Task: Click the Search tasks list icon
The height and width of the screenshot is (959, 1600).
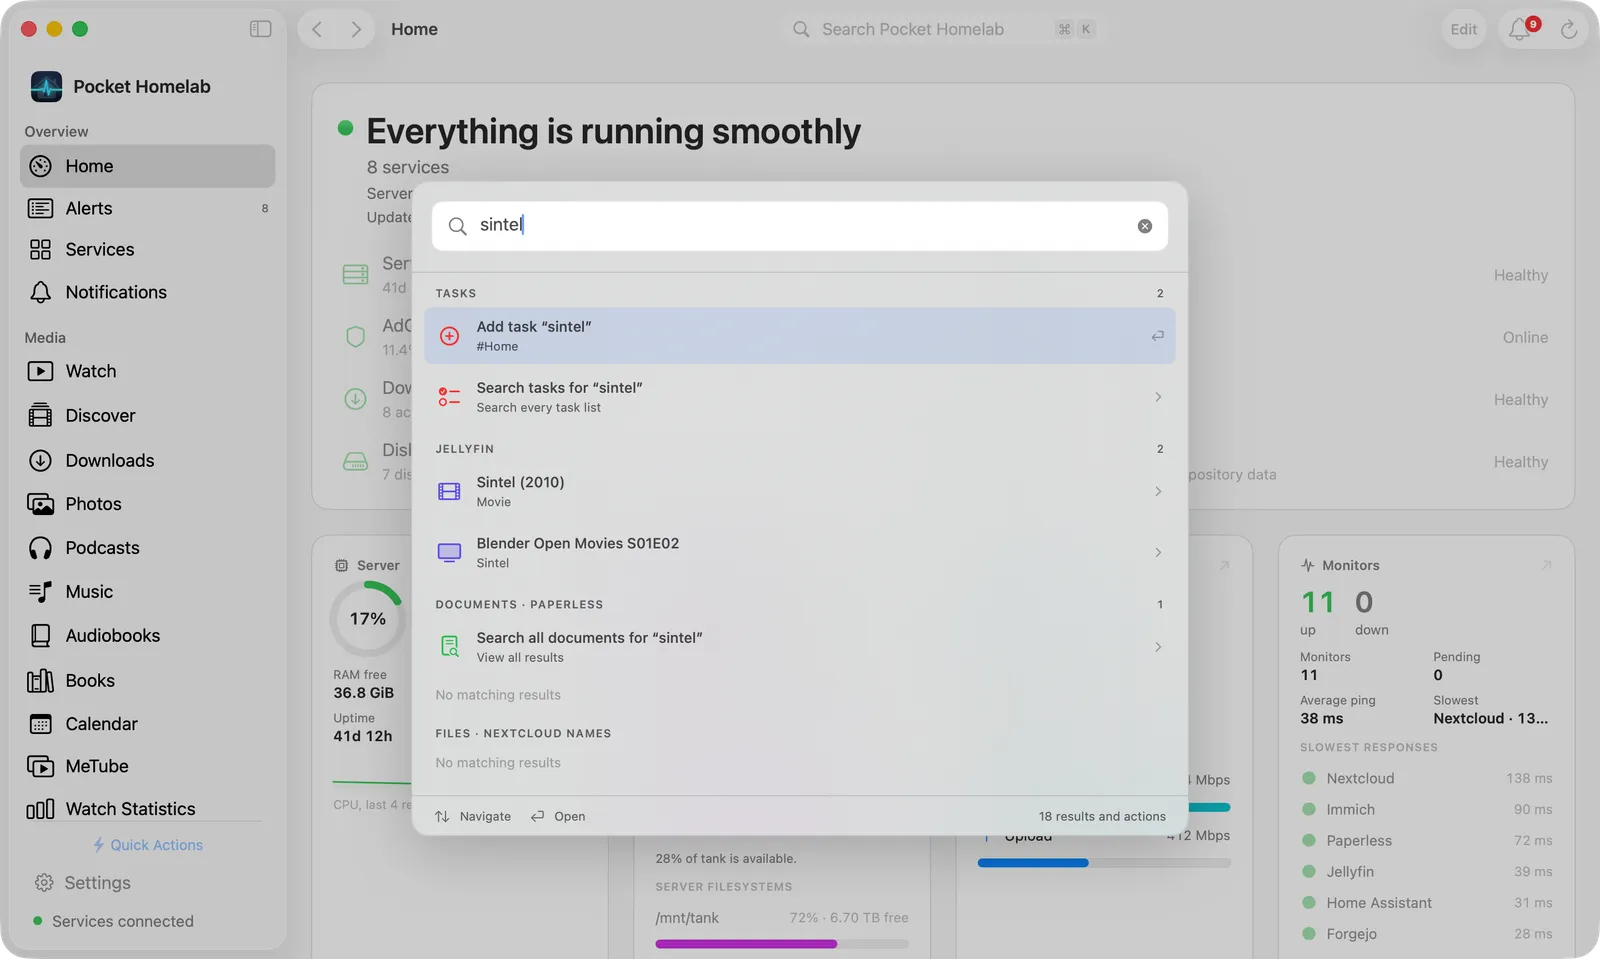Action: pyautogui.click(x=450, y=397)
